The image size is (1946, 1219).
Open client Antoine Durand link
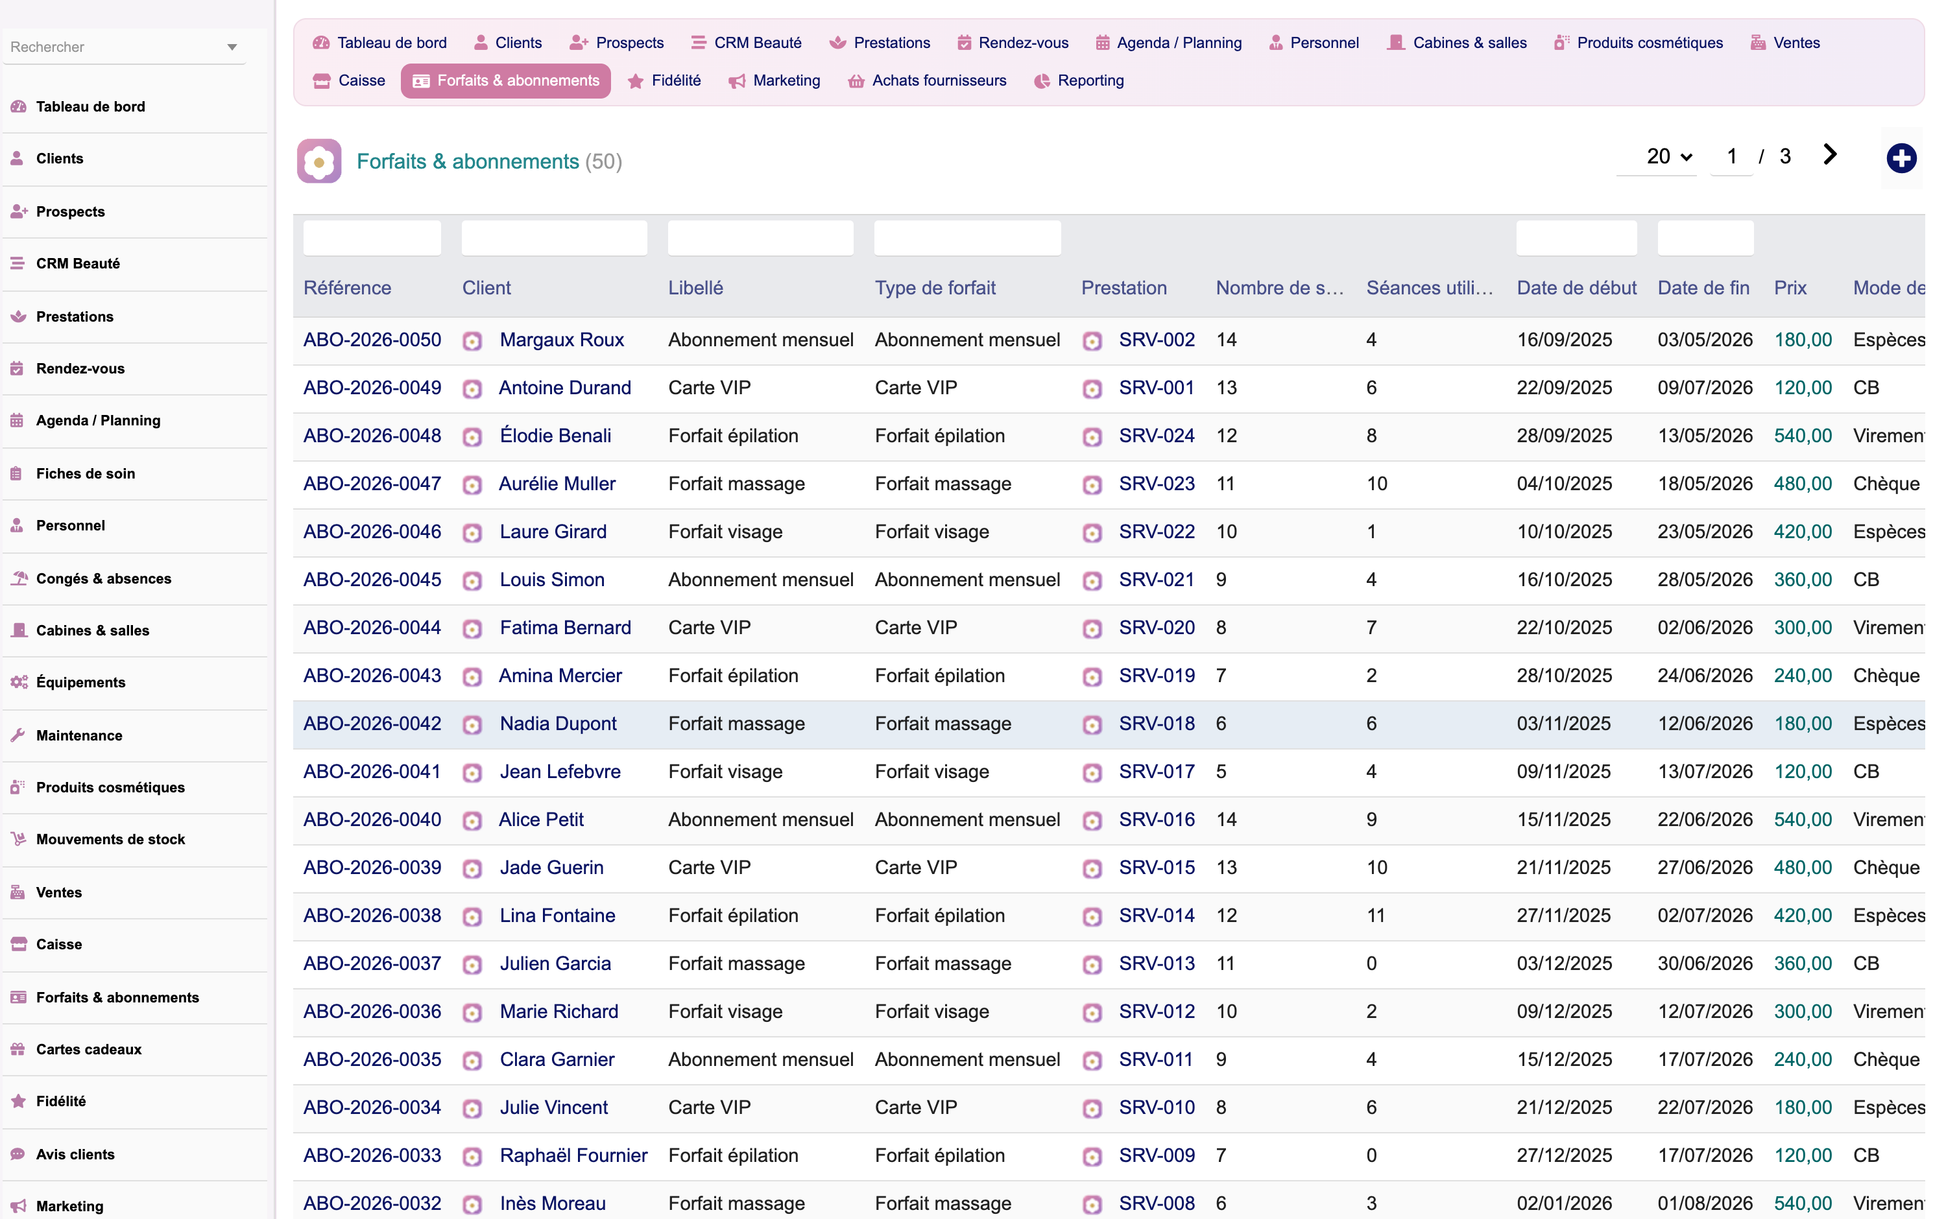coord(565,388)
